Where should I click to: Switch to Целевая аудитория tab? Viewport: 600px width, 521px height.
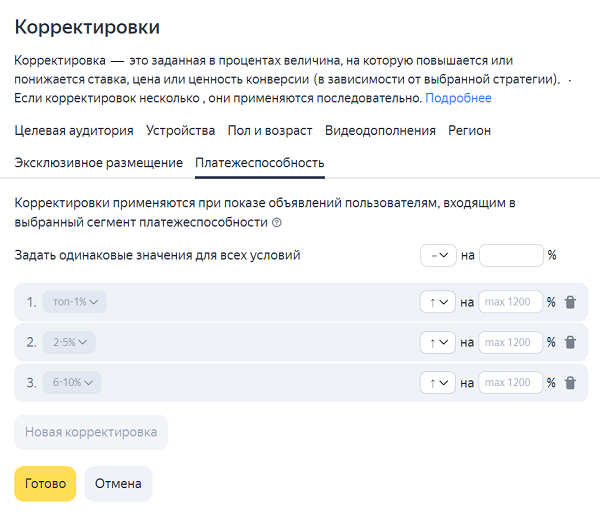pyautogui.click(x=74, y=130)
